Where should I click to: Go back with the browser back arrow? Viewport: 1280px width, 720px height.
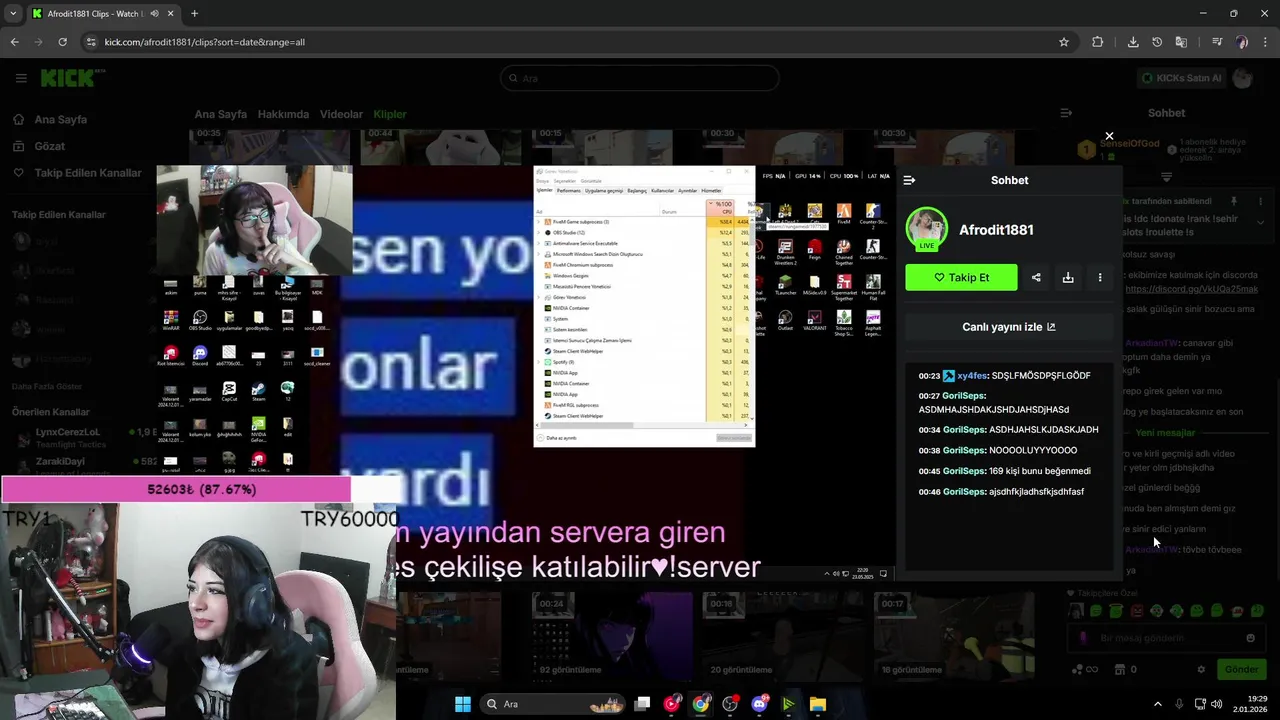[x=14, y=42]
